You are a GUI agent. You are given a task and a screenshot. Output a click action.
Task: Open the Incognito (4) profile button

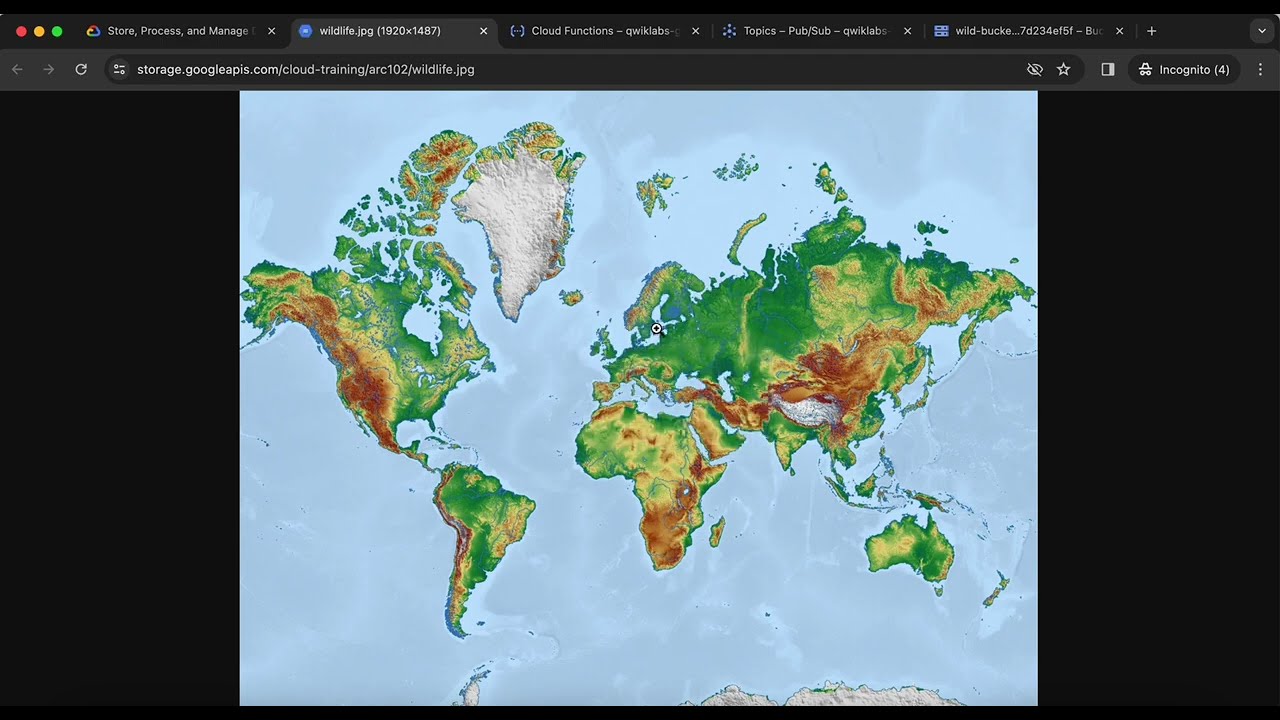click(x=1185, y=69)
